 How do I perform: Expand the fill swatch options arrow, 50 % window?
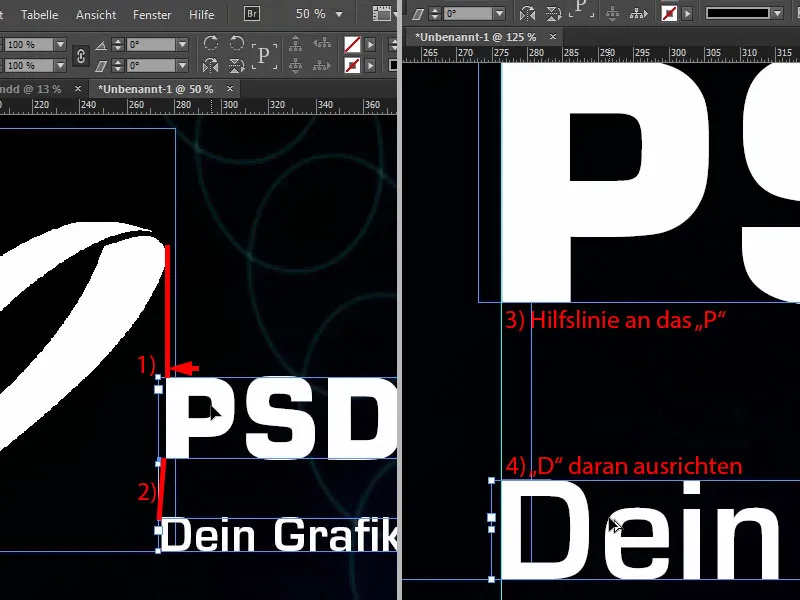tap(370, 45)
